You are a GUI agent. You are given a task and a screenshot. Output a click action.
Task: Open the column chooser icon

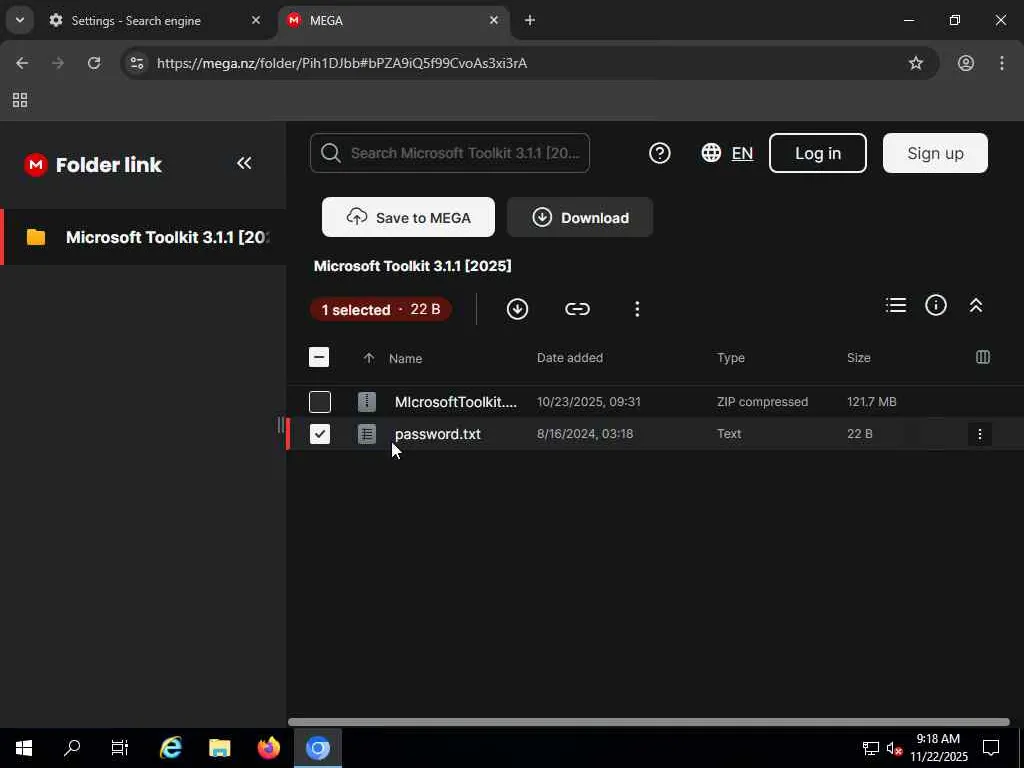tap(983, 357)
